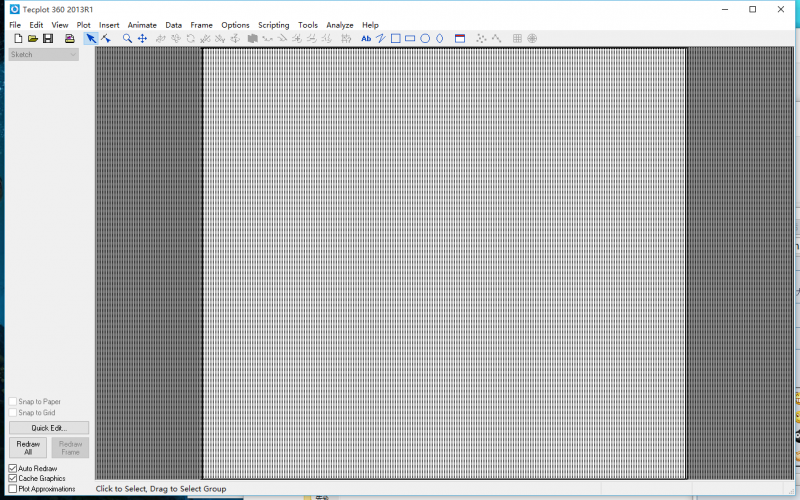
Task: Open the Insert menu
Action: coord(109,25)
